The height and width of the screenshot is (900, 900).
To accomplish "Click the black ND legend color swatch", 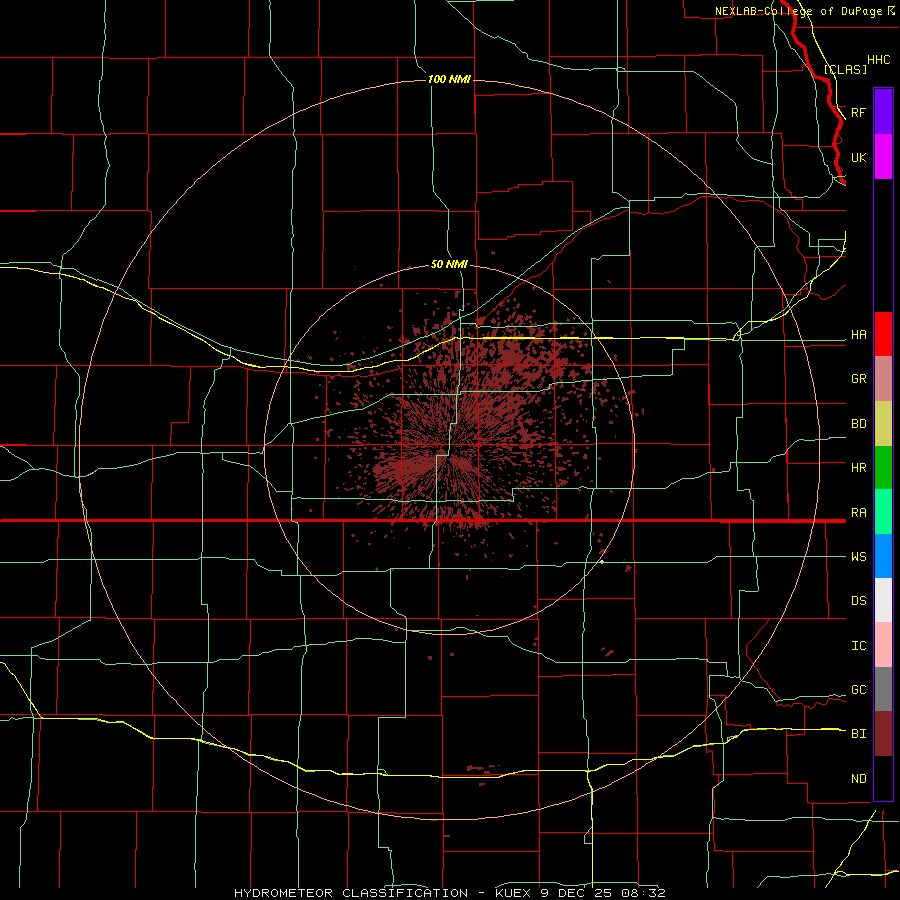I will point(883,778).
